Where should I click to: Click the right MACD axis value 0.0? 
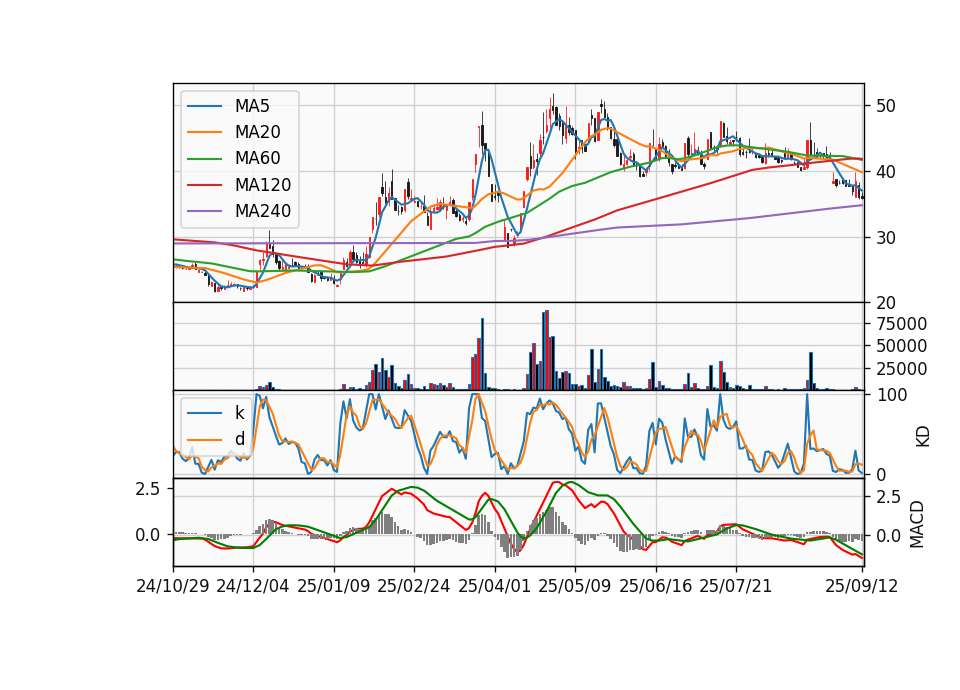[x=889, y=536]
